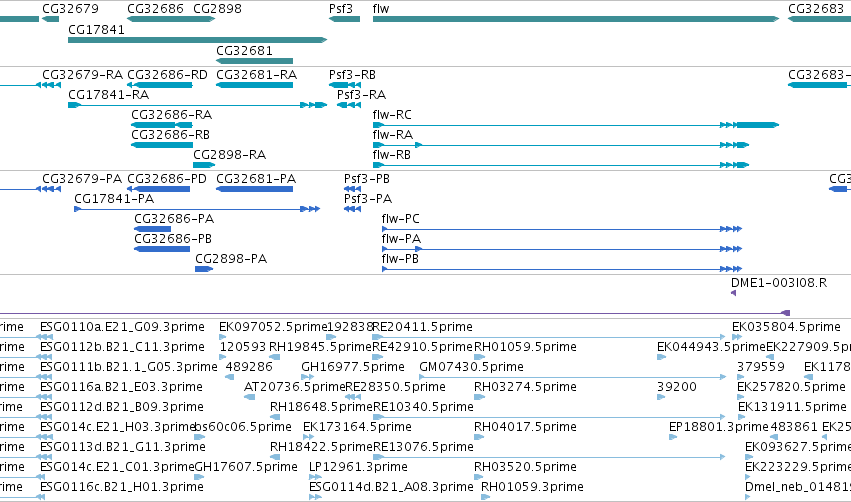Select EST GH17607.5prime
This screenshot has height=502, width=851.
pos(246,467)
